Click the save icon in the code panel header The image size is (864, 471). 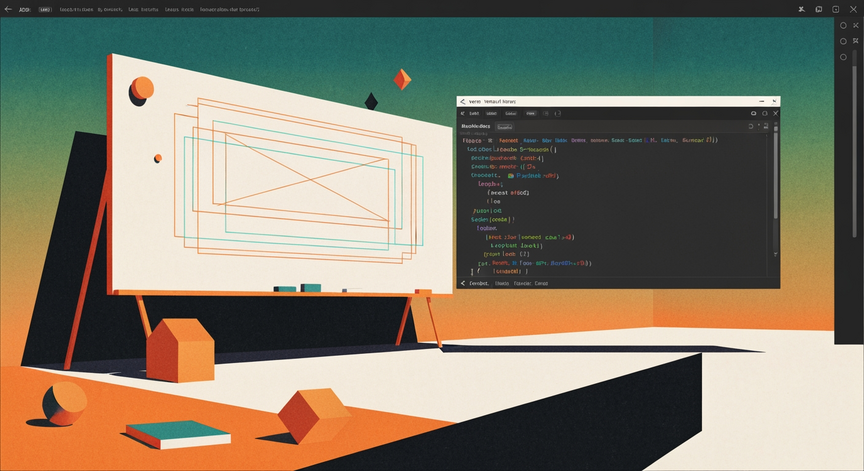[766, 126]
